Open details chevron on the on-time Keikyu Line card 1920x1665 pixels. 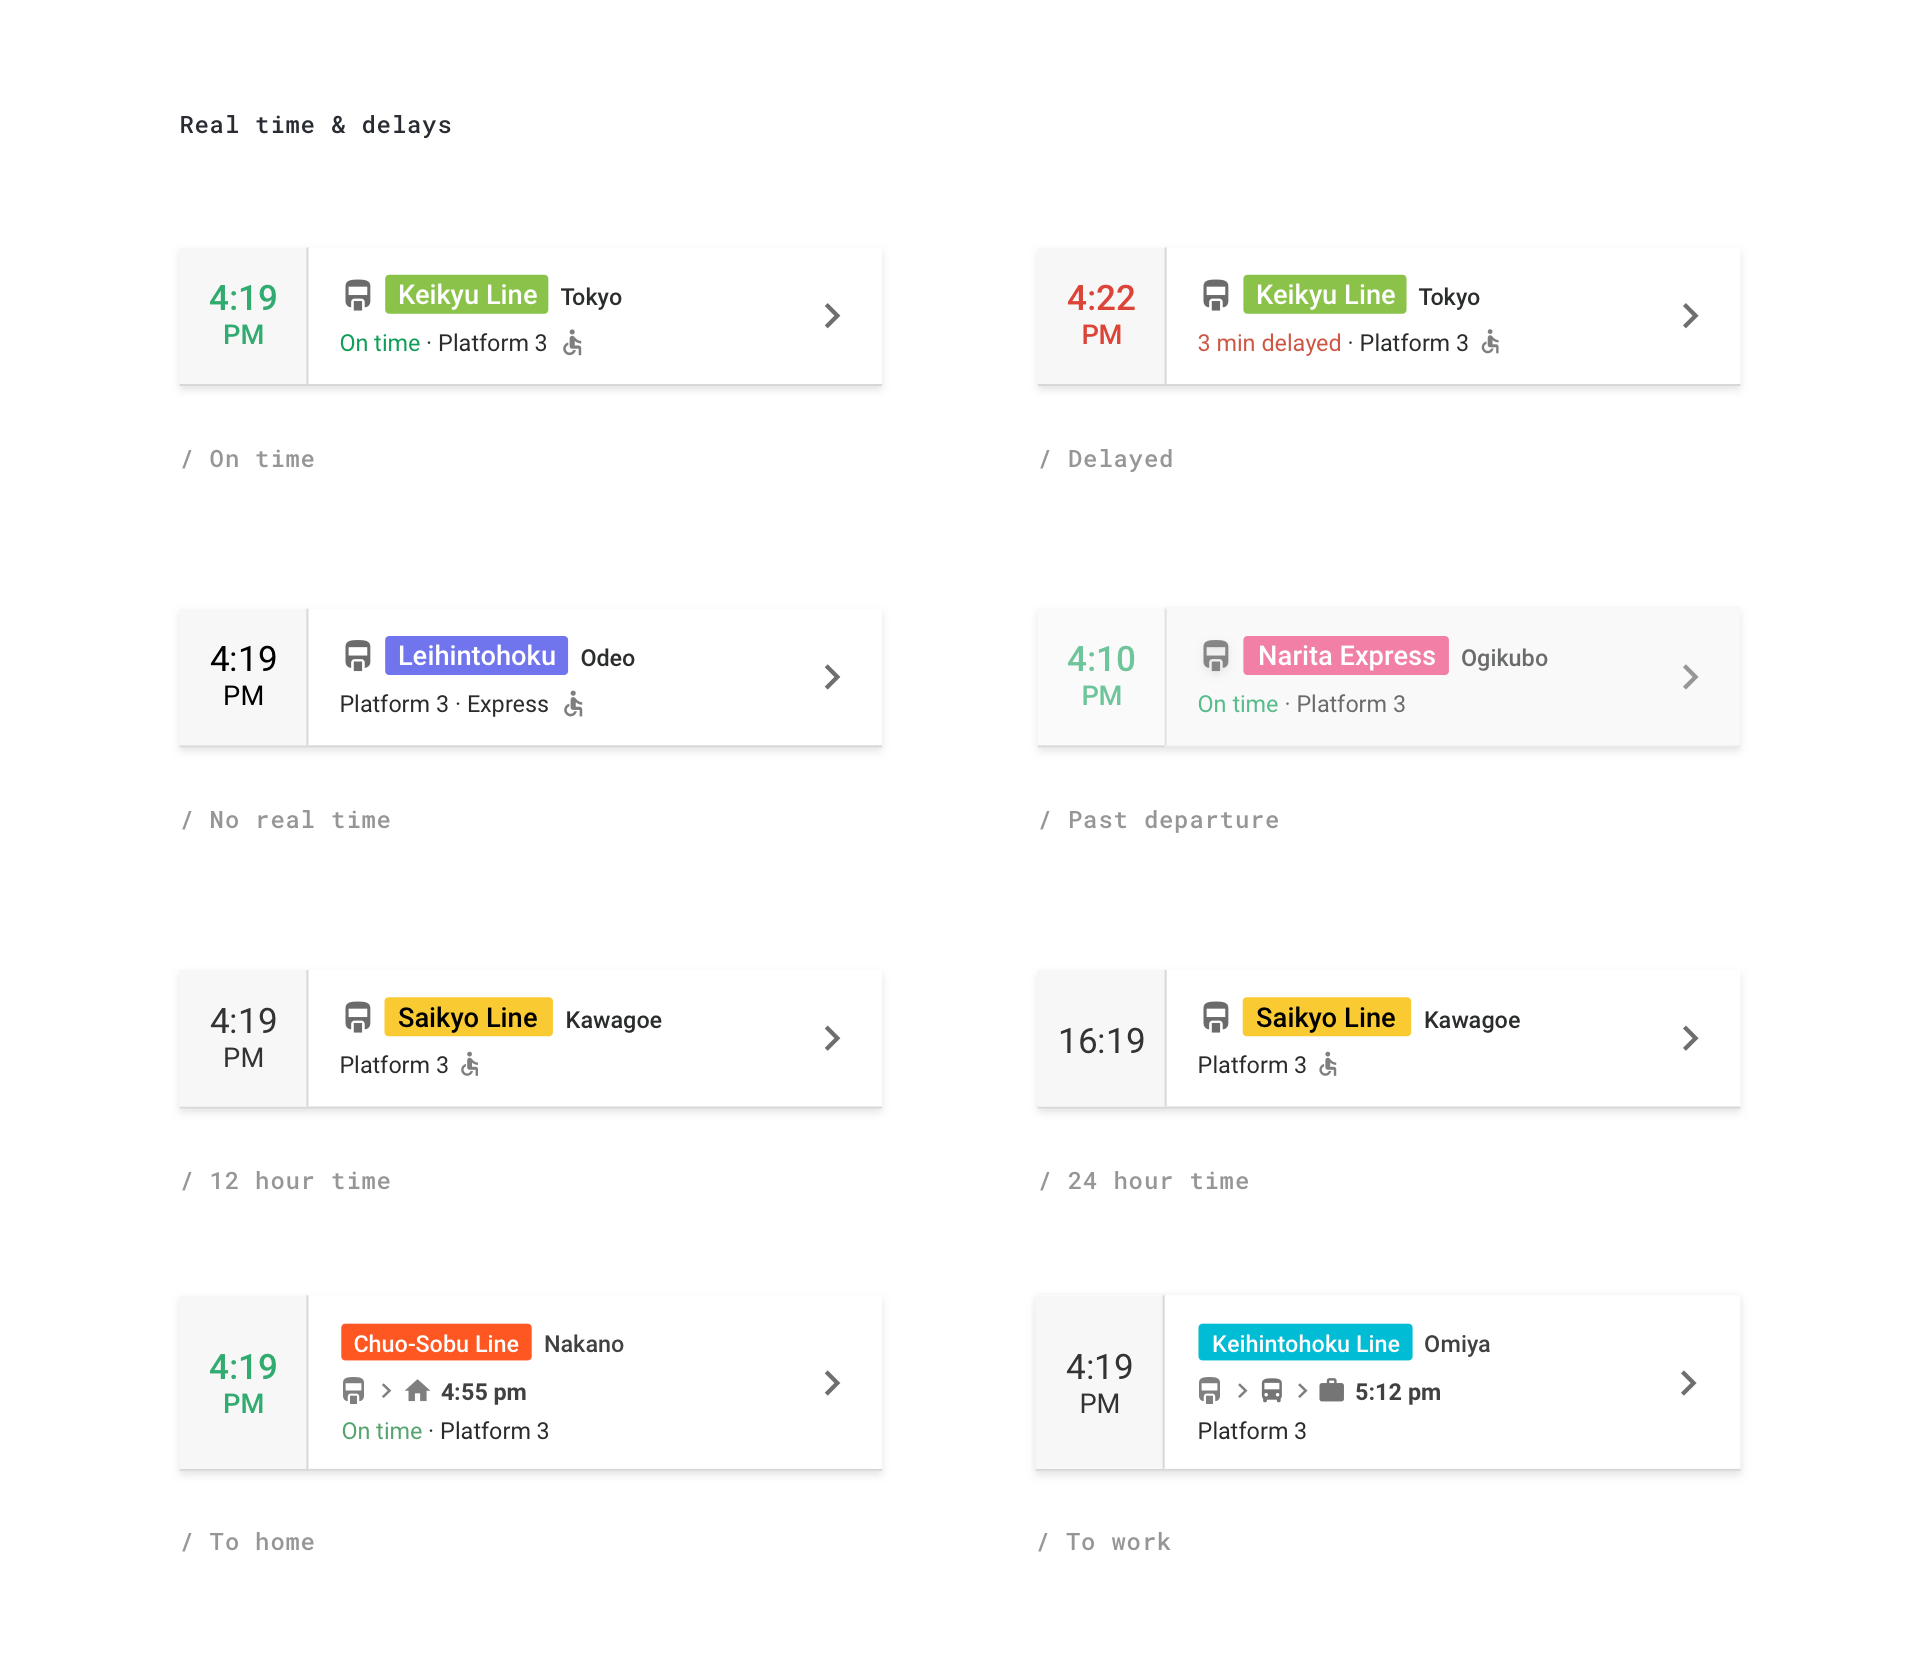[832, 316]
